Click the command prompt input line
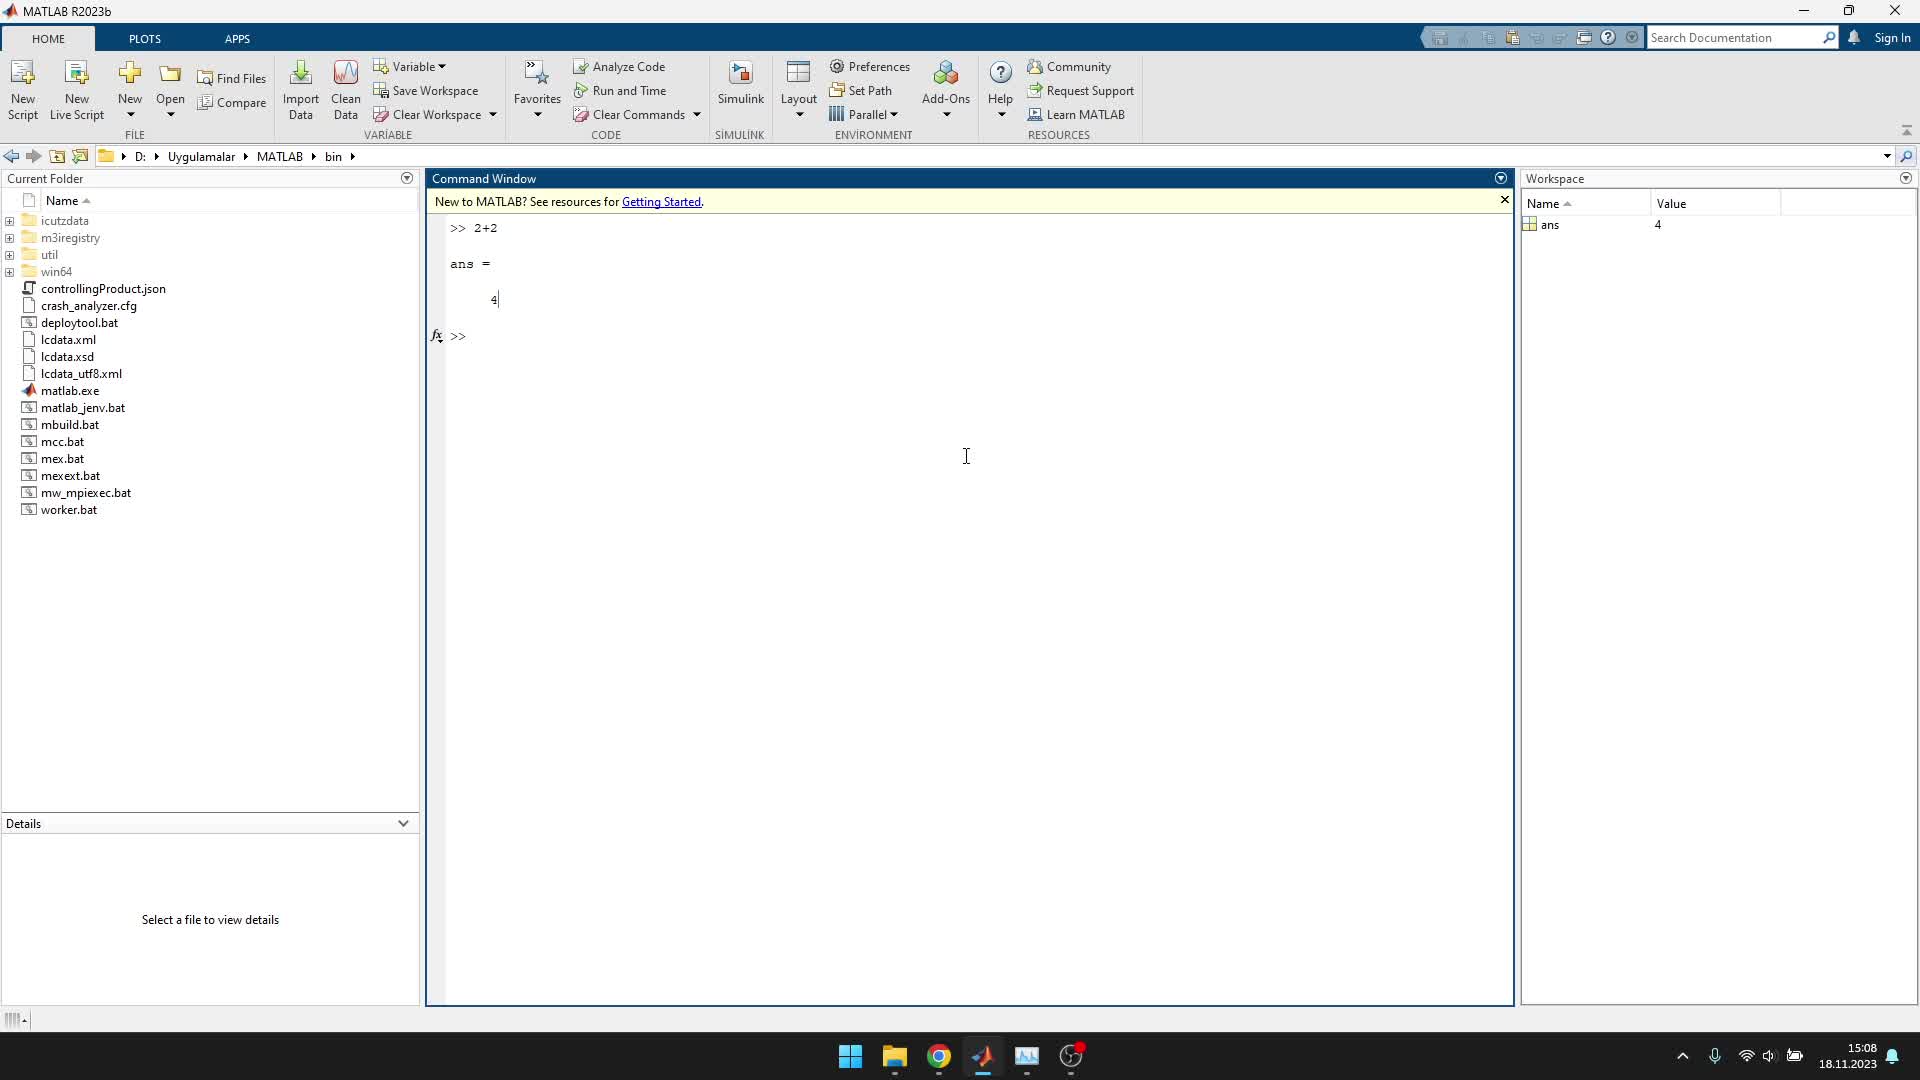This screenshot has width=1920, height=1080. tap(980, 336)
